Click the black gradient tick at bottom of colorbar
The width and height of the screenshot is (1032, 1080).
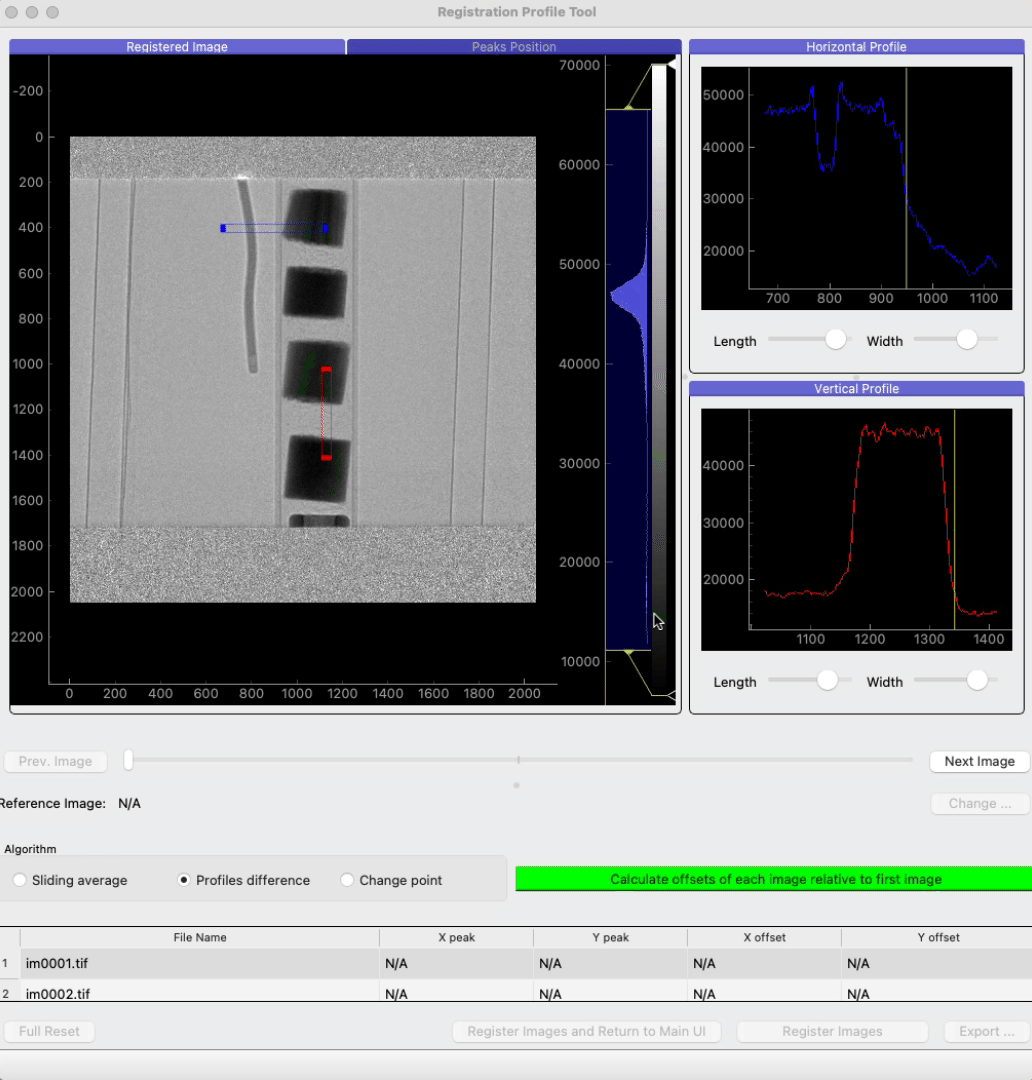pyautogui.click(x=672, y=694)
